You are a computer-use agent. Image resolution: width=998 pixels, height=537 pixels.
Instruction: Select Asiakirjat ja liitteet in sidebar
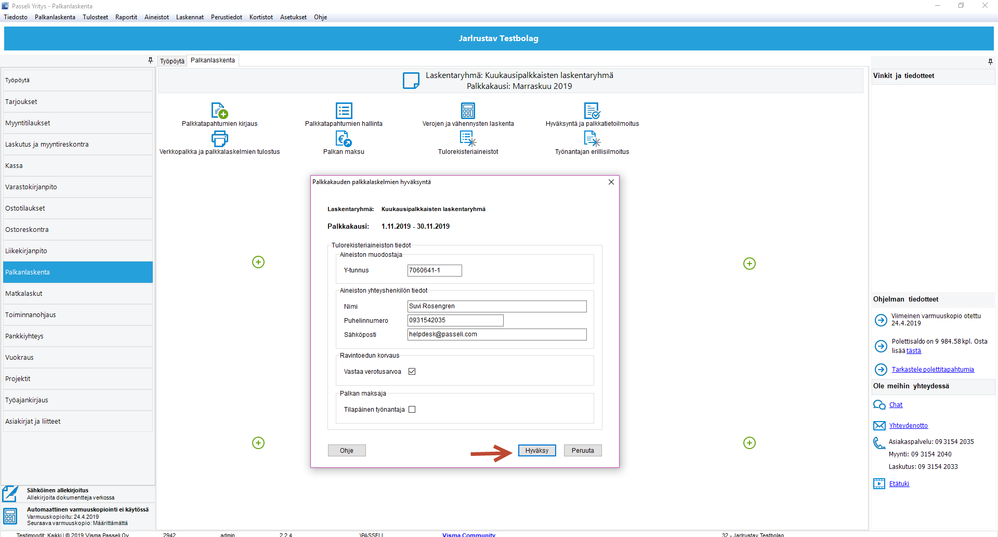point(78,421)
